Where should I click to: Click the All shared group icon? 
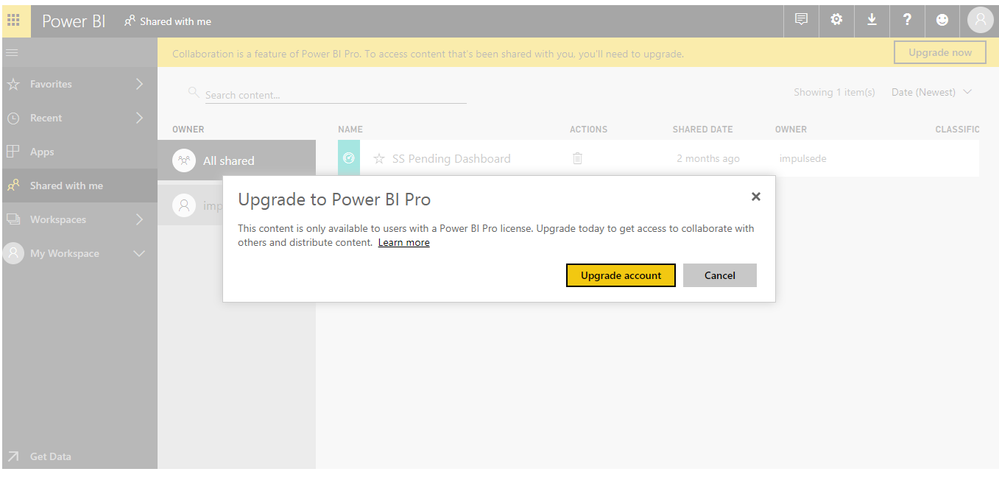click(x=183, y=160)
